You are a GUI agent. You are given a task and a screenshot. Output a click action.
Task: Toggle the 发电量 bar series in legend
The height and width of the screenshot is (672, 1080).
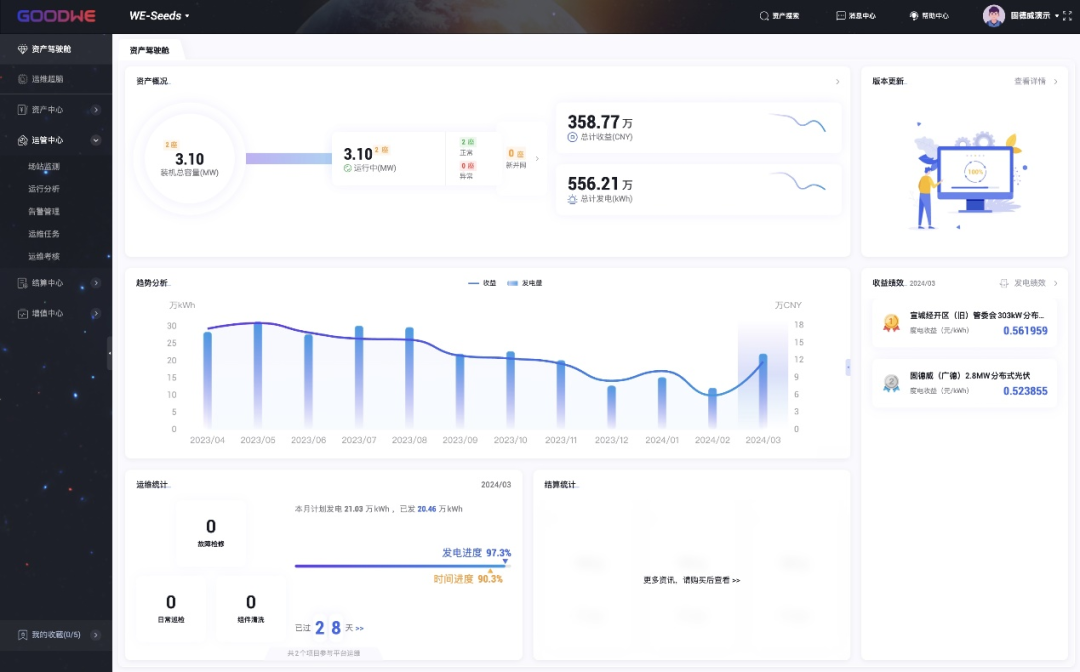(524, 283)
